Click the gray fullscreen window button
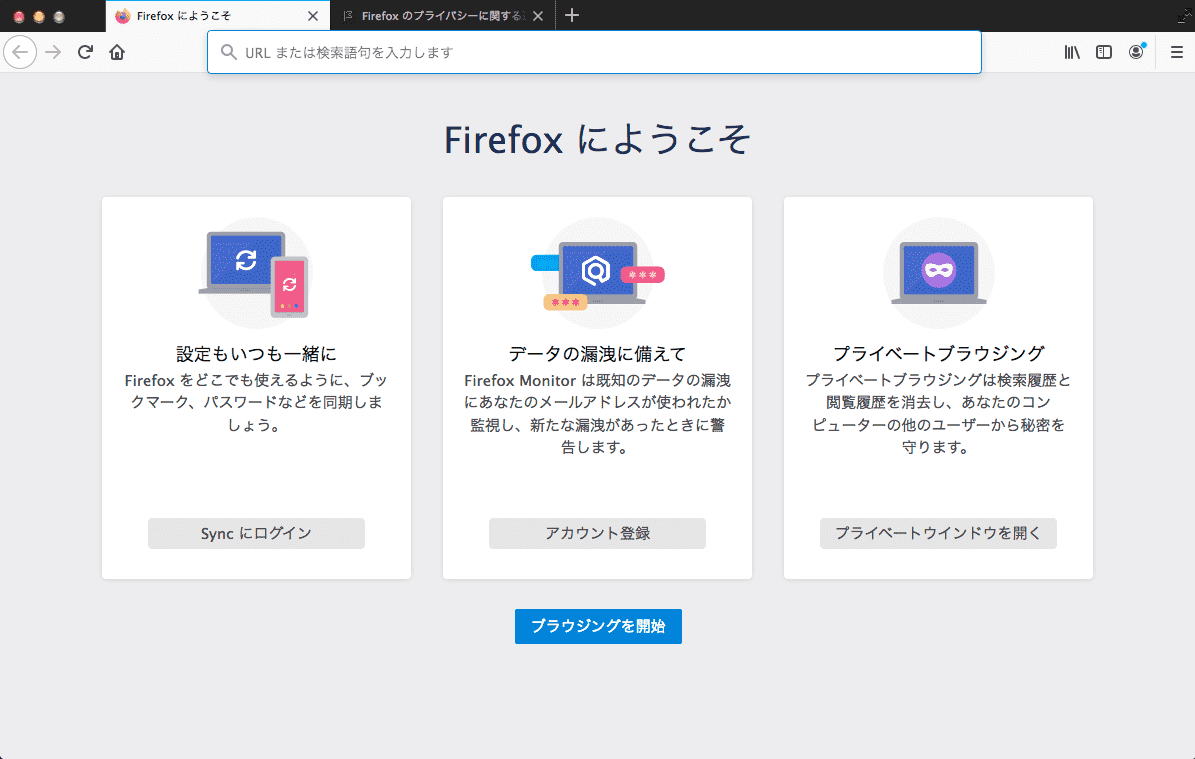 59,16
